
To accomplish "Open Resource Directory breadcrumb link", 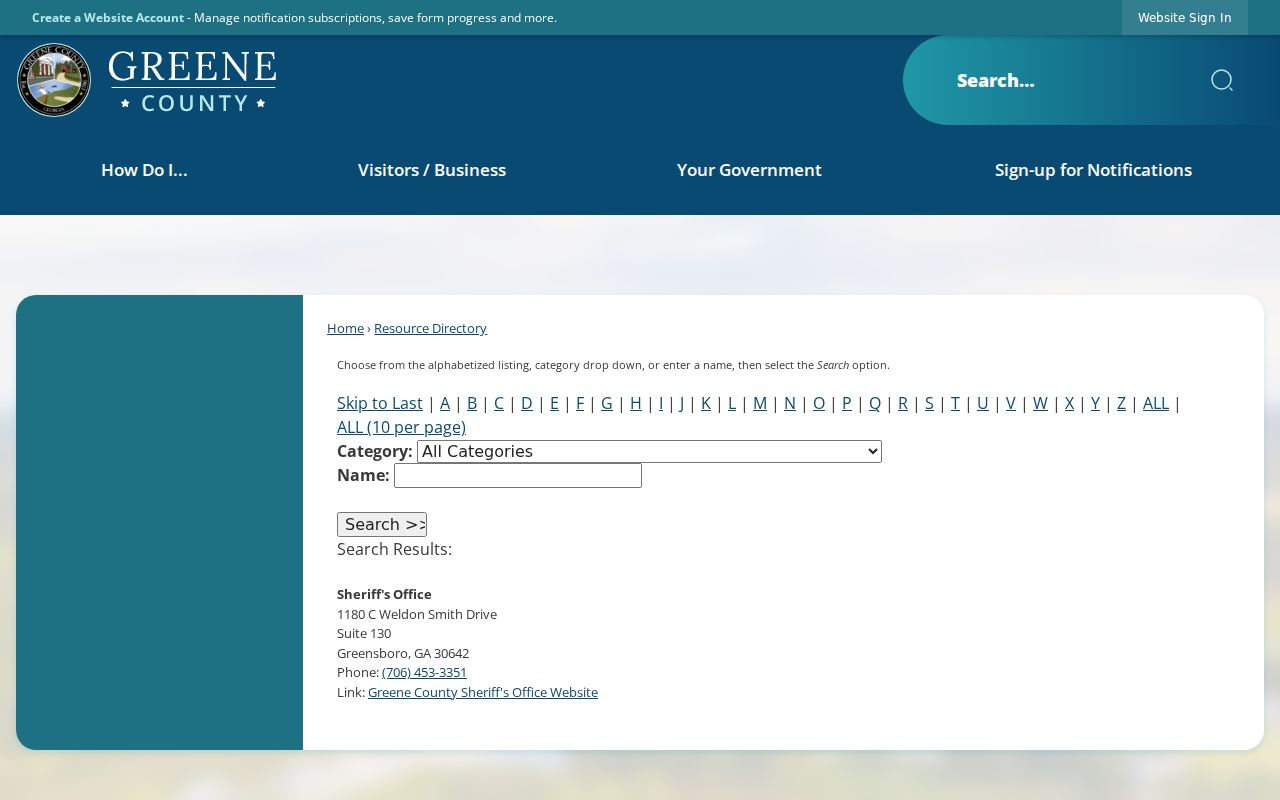I will [x=430, y=328].
